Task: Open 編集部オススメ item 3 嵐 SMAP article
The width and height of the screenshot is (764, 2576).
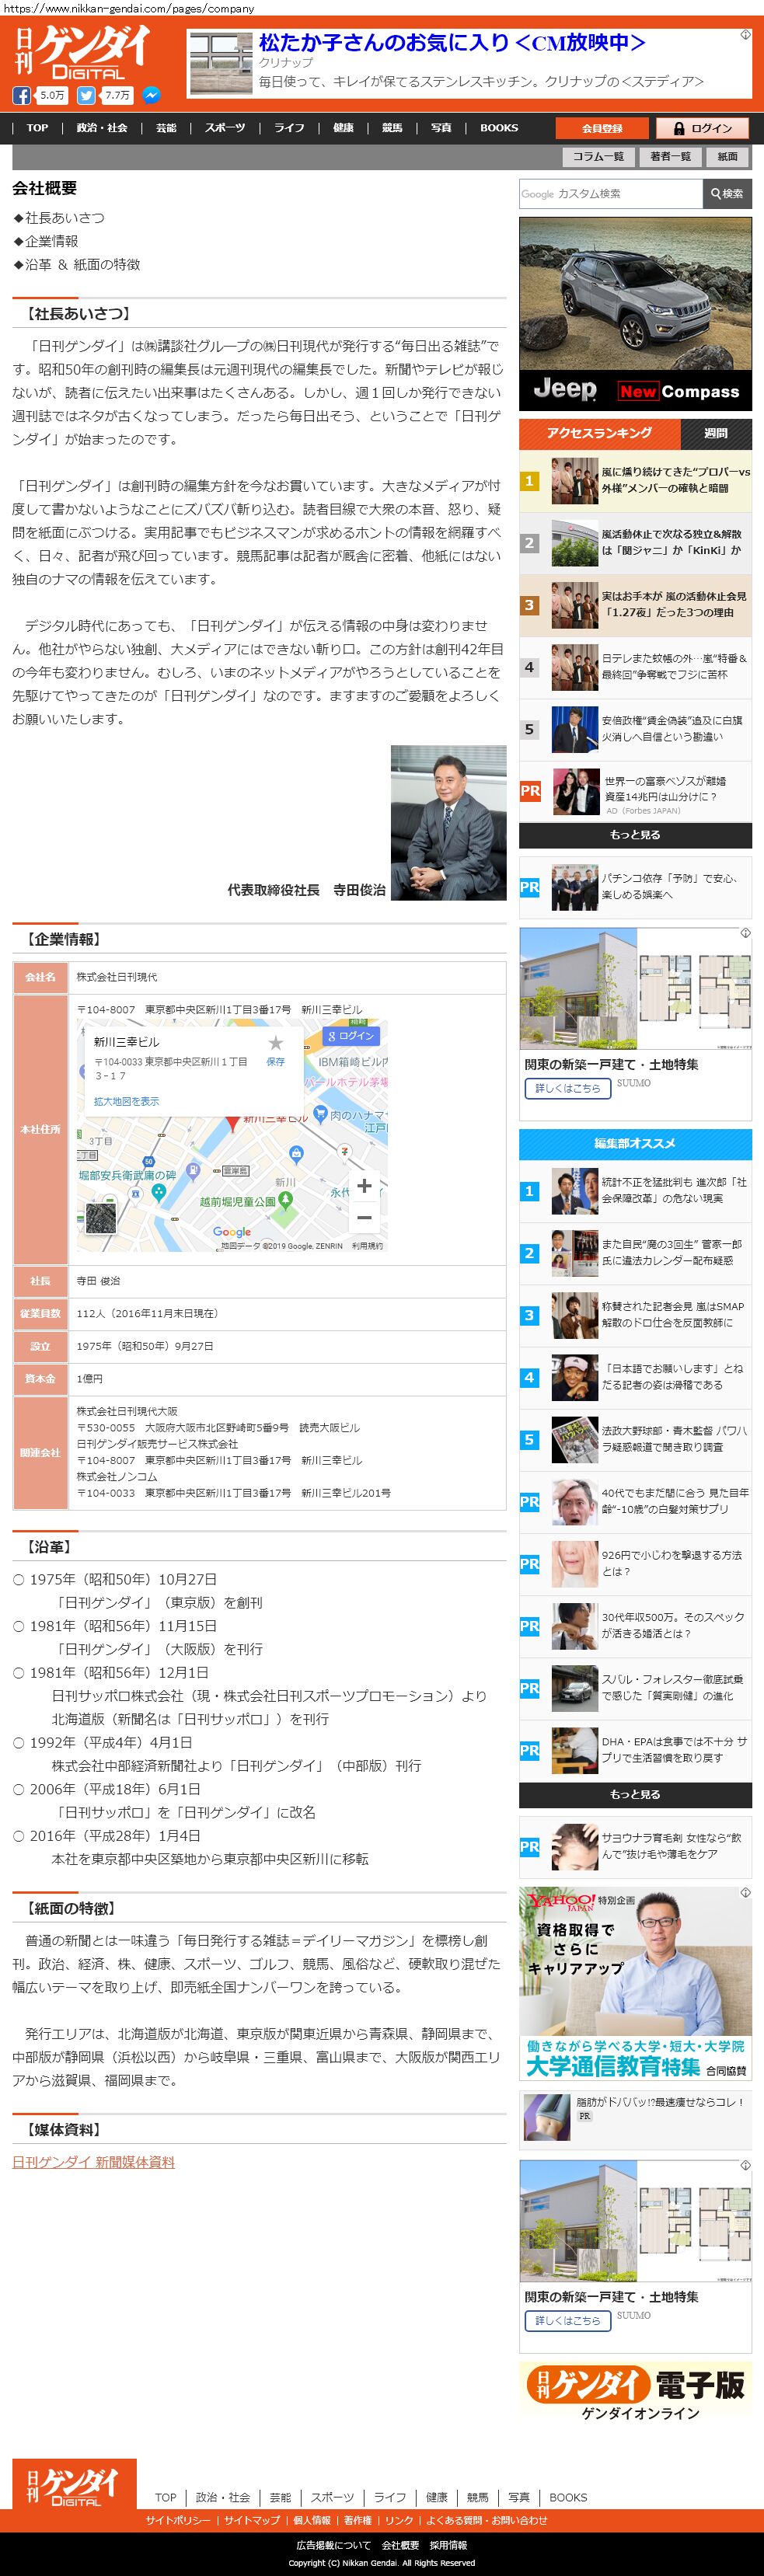Action: click(635, 1314)
